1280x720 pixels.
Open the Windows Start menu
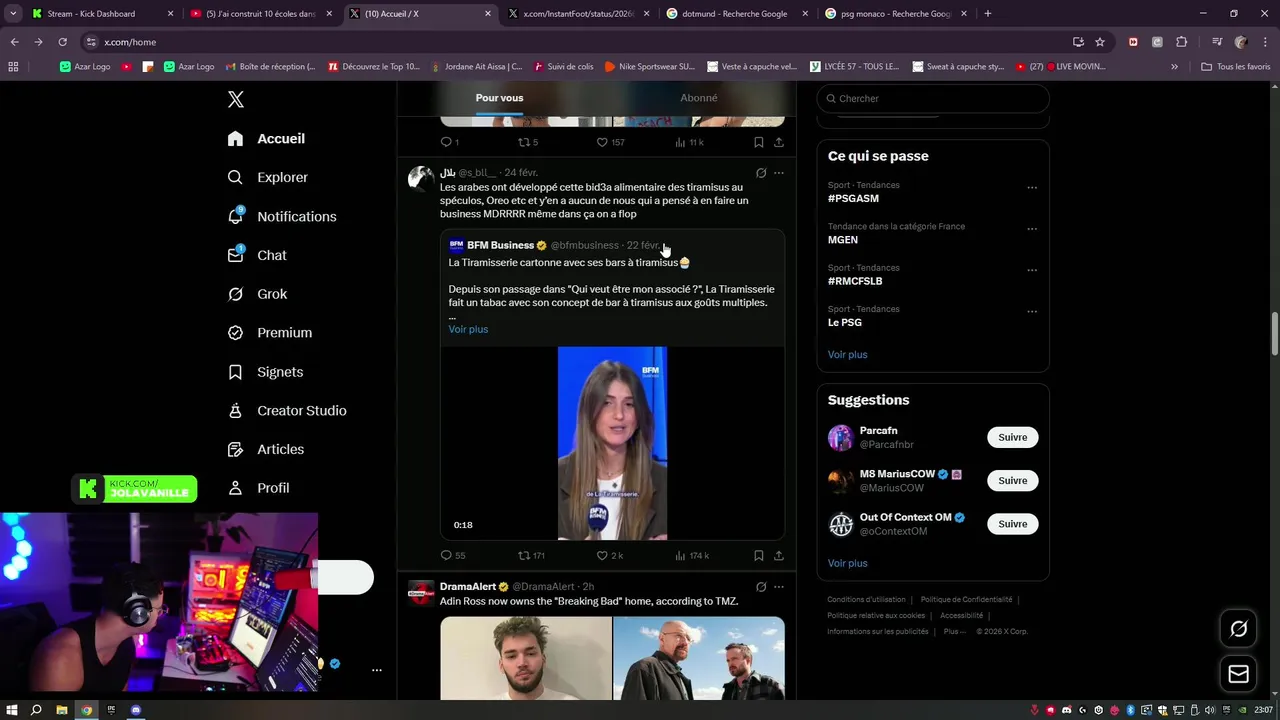[x=11, y=710]
